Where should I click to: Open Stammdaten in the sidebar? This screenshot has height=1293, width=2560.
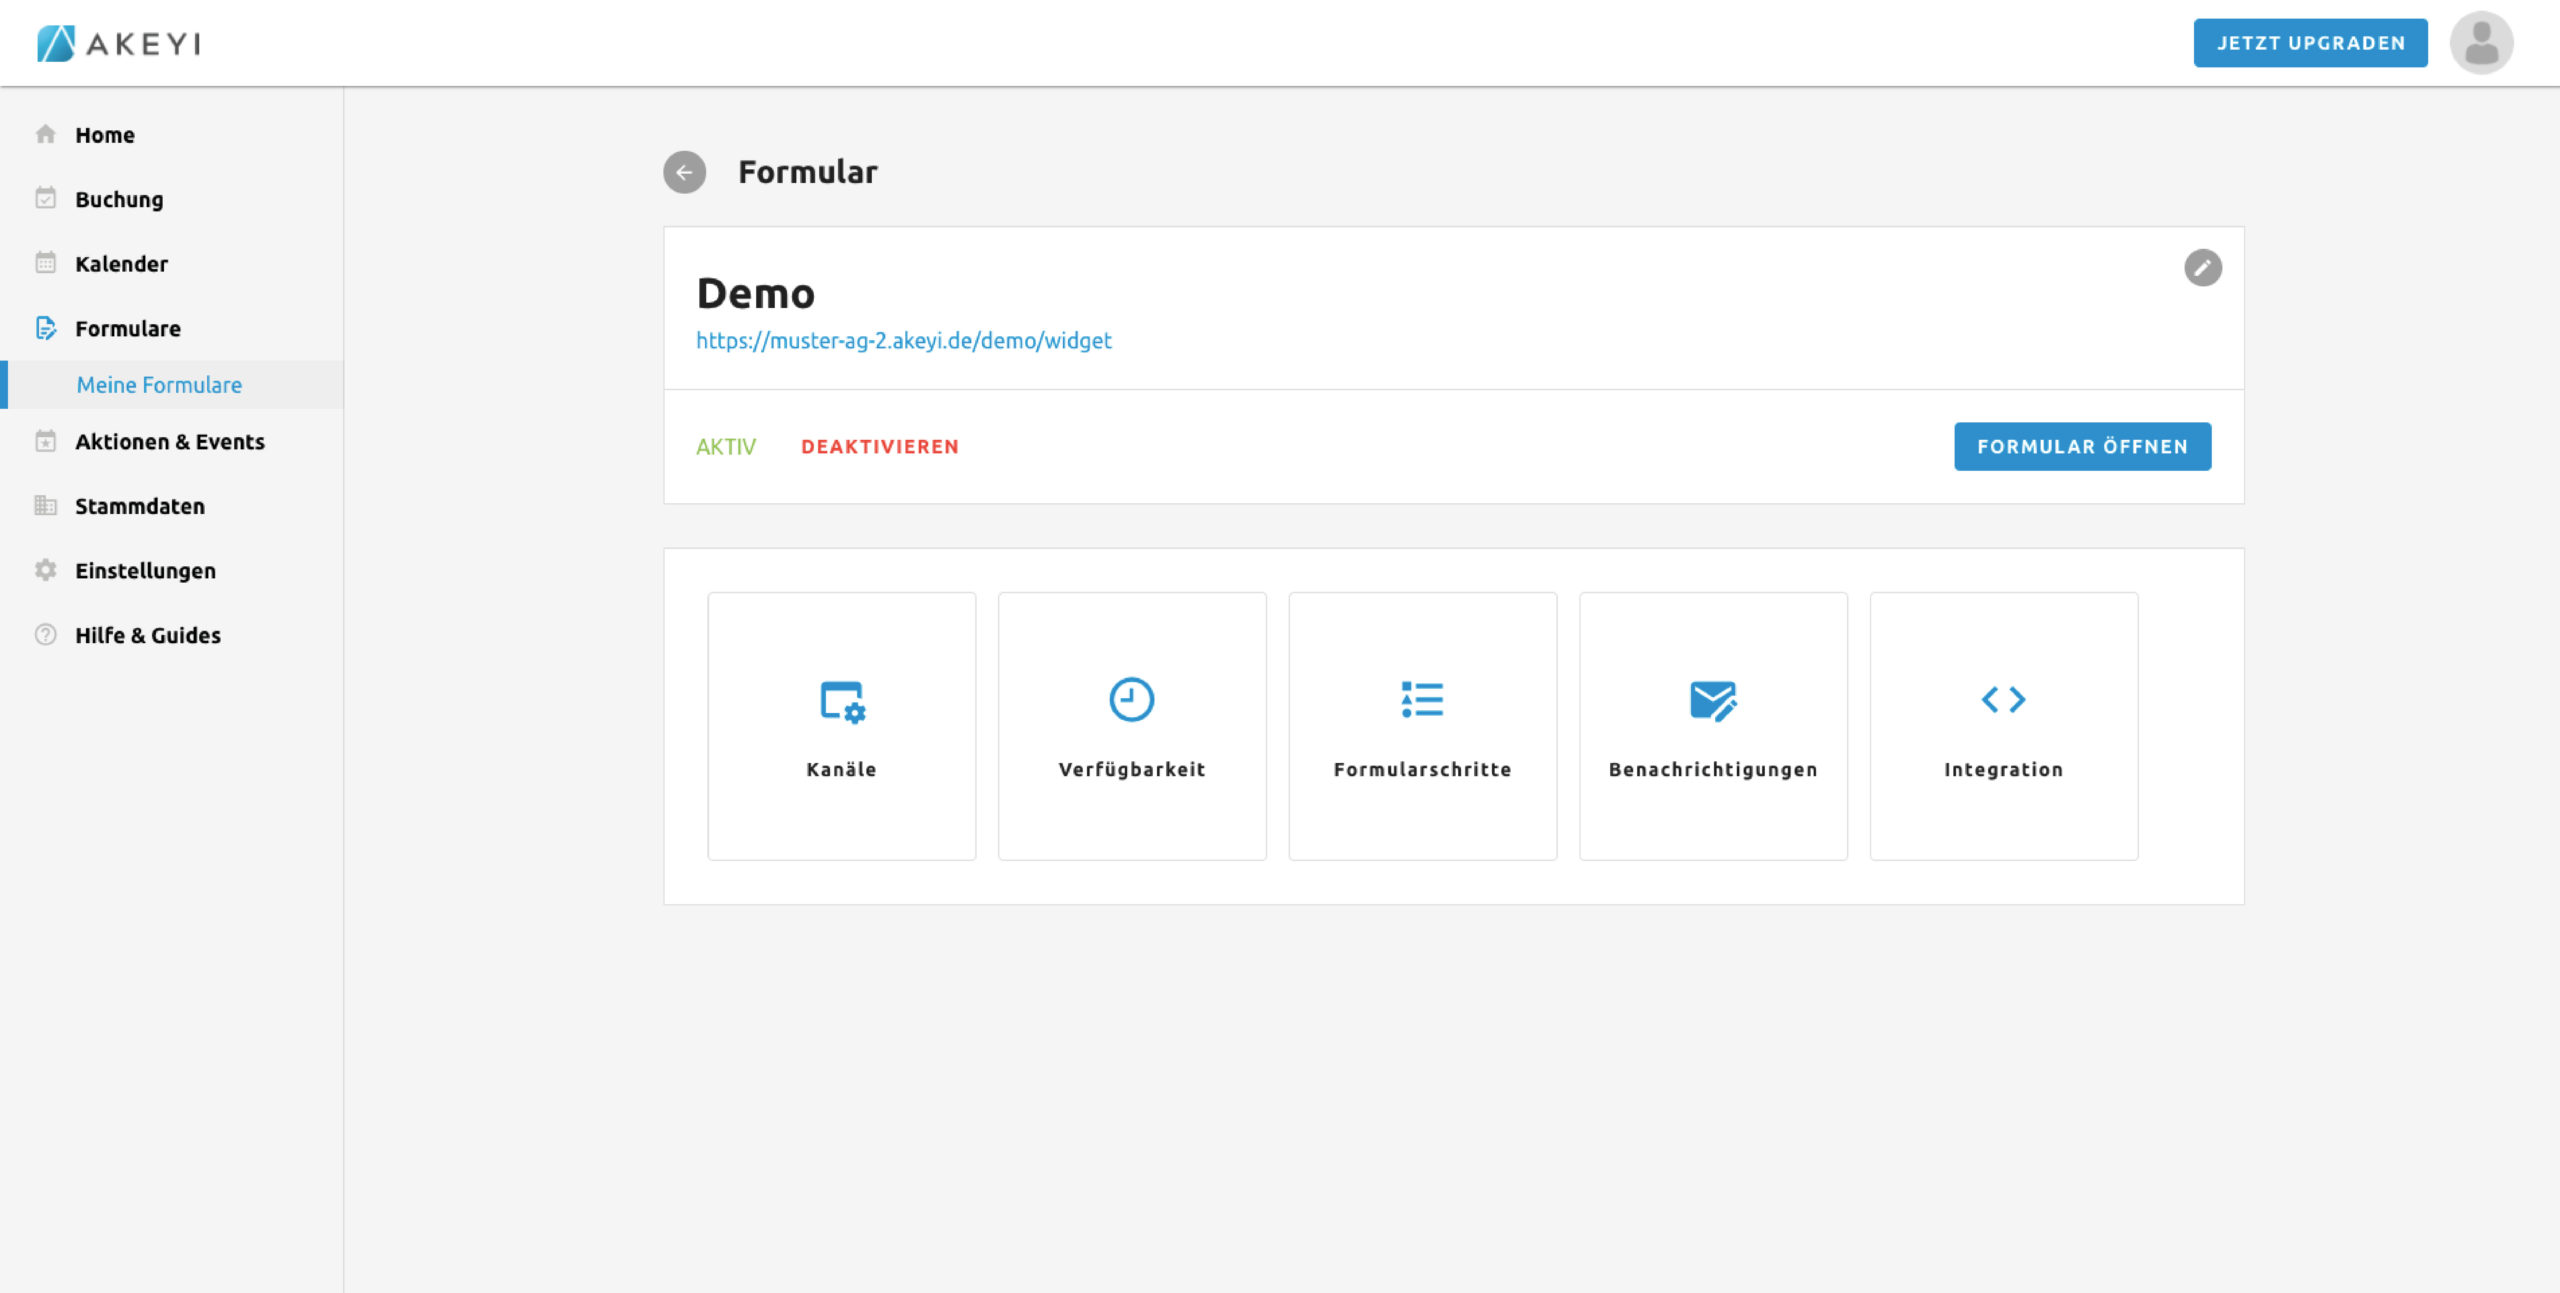(139, 507)
